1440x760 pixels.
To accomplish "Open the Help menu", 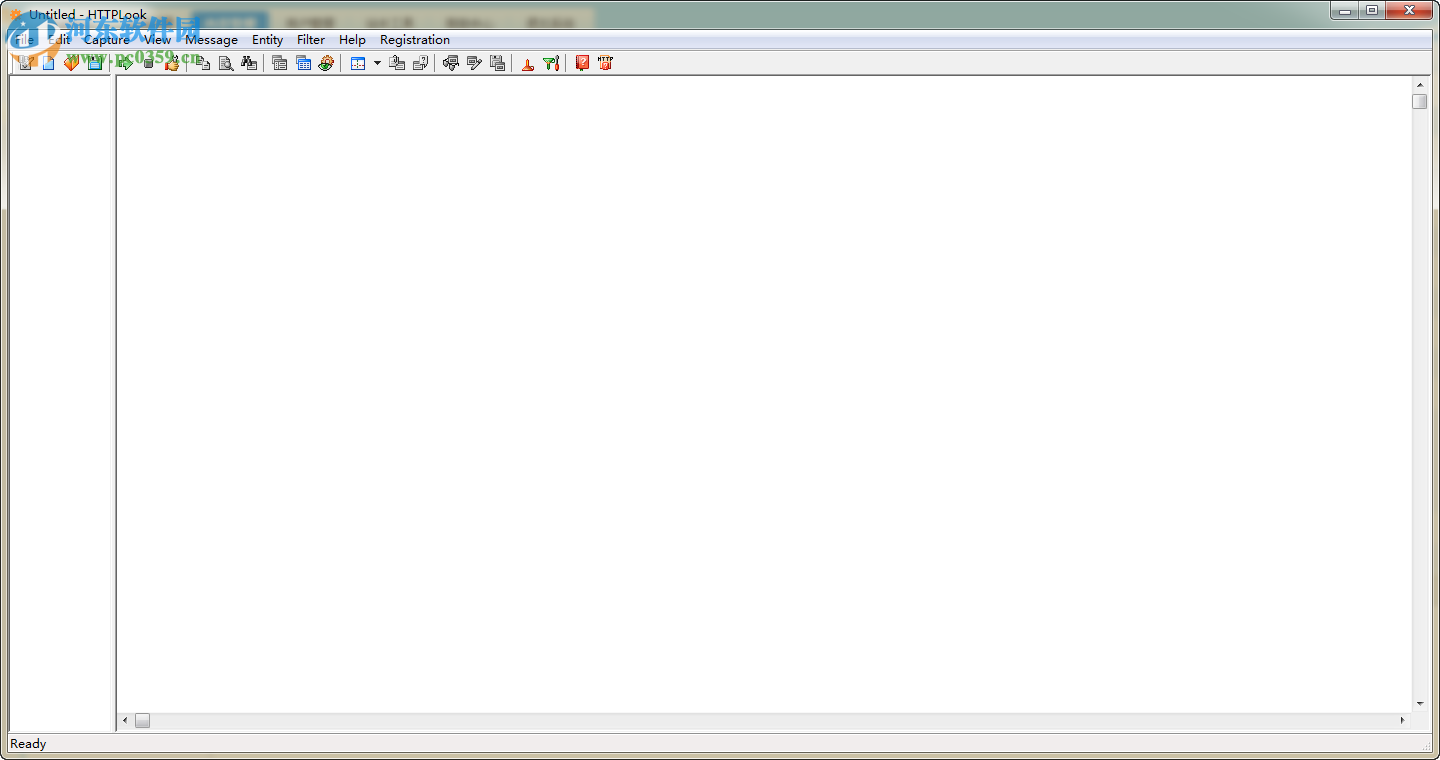I will pyautogui.click(x=352, y=40).
